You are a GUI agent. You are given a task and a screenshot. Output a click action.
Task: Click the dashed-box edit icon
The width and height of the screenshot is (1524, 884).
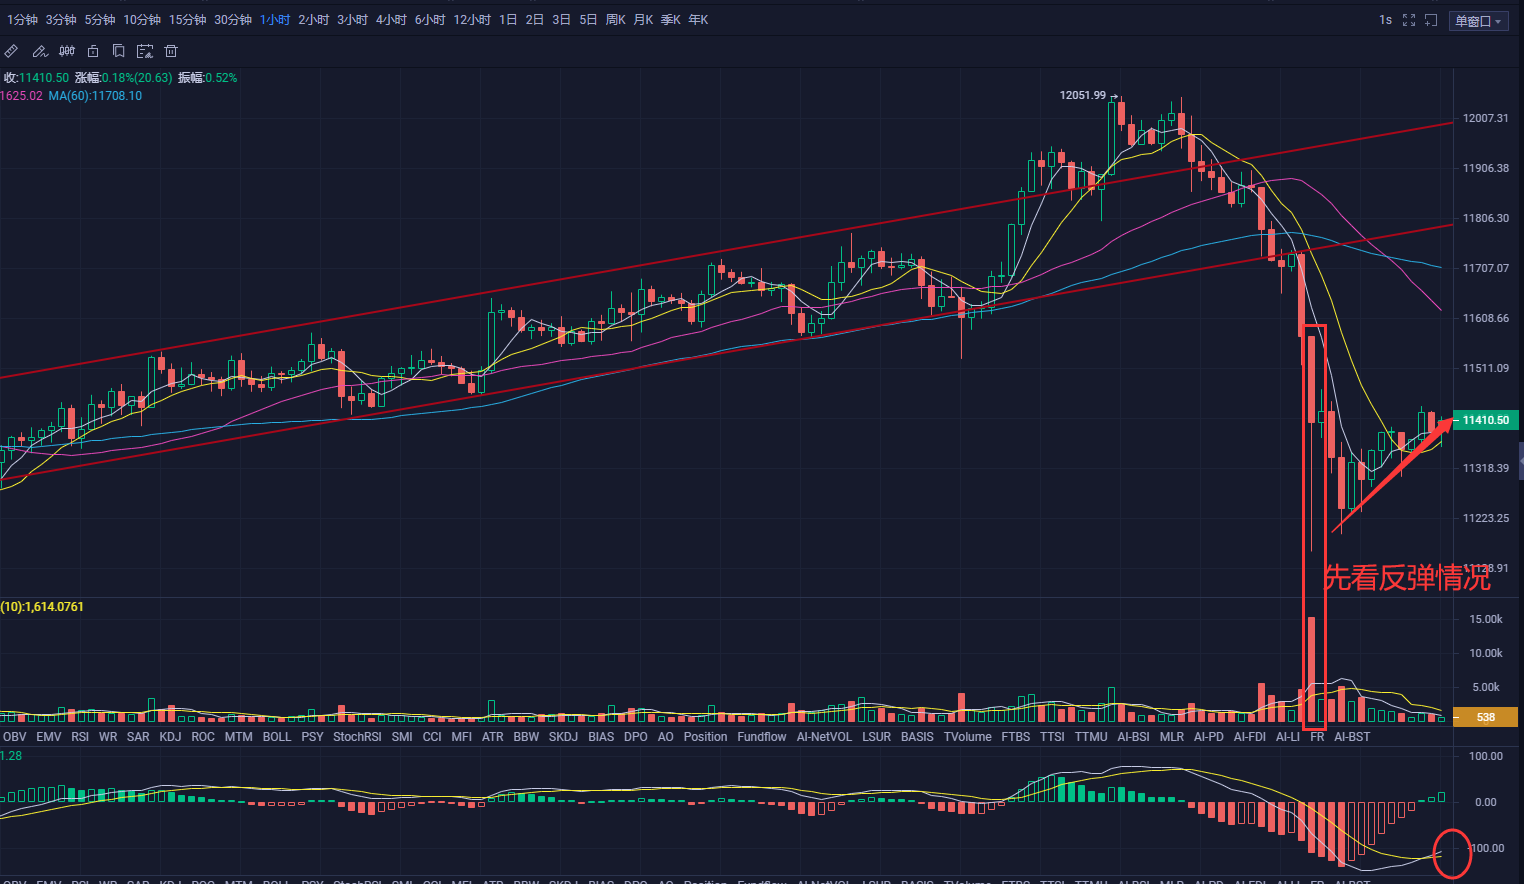(145, 51)
